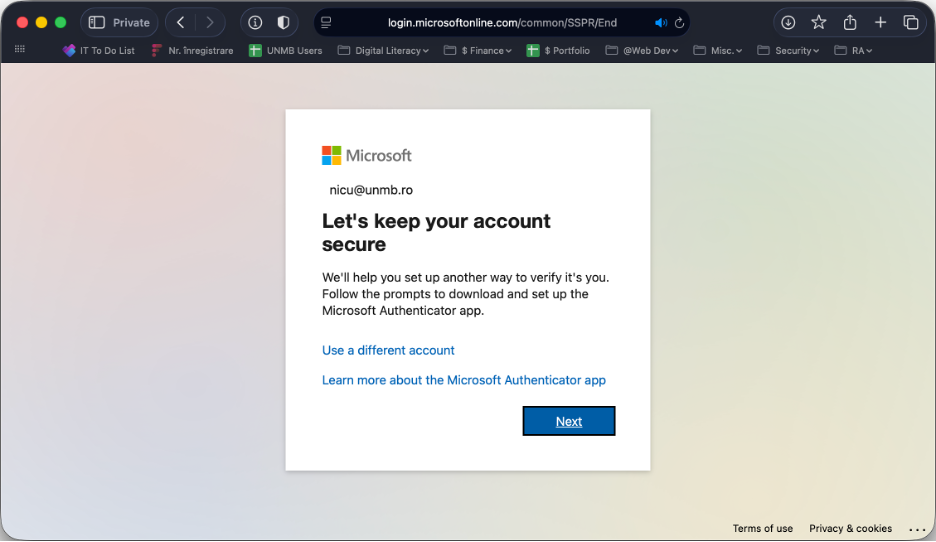Open the Privacy & cookies footer link
The width and height of the screenshot is (936, 542).
point(850,528)
